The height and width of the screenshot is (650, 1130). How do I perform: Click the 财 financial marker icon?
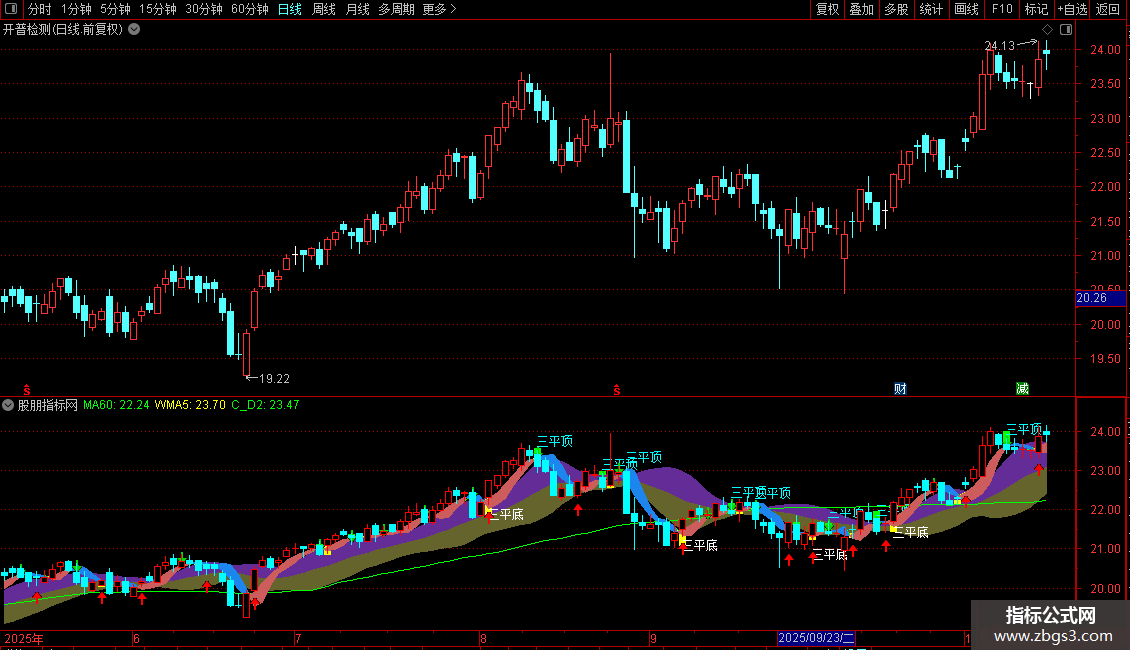(900, 389)
